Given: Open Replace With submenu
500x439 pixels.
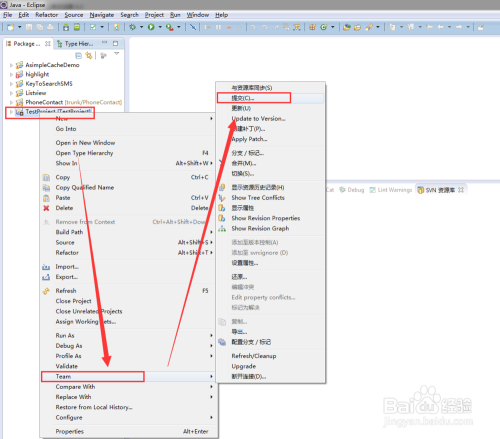Looking at the screenshot, I should [129, 397].
